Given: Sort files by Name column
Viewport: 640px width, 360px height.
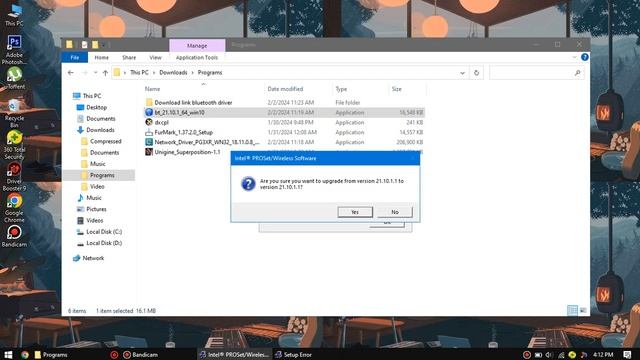Looking at the screenshot, I should click(152, 89).
